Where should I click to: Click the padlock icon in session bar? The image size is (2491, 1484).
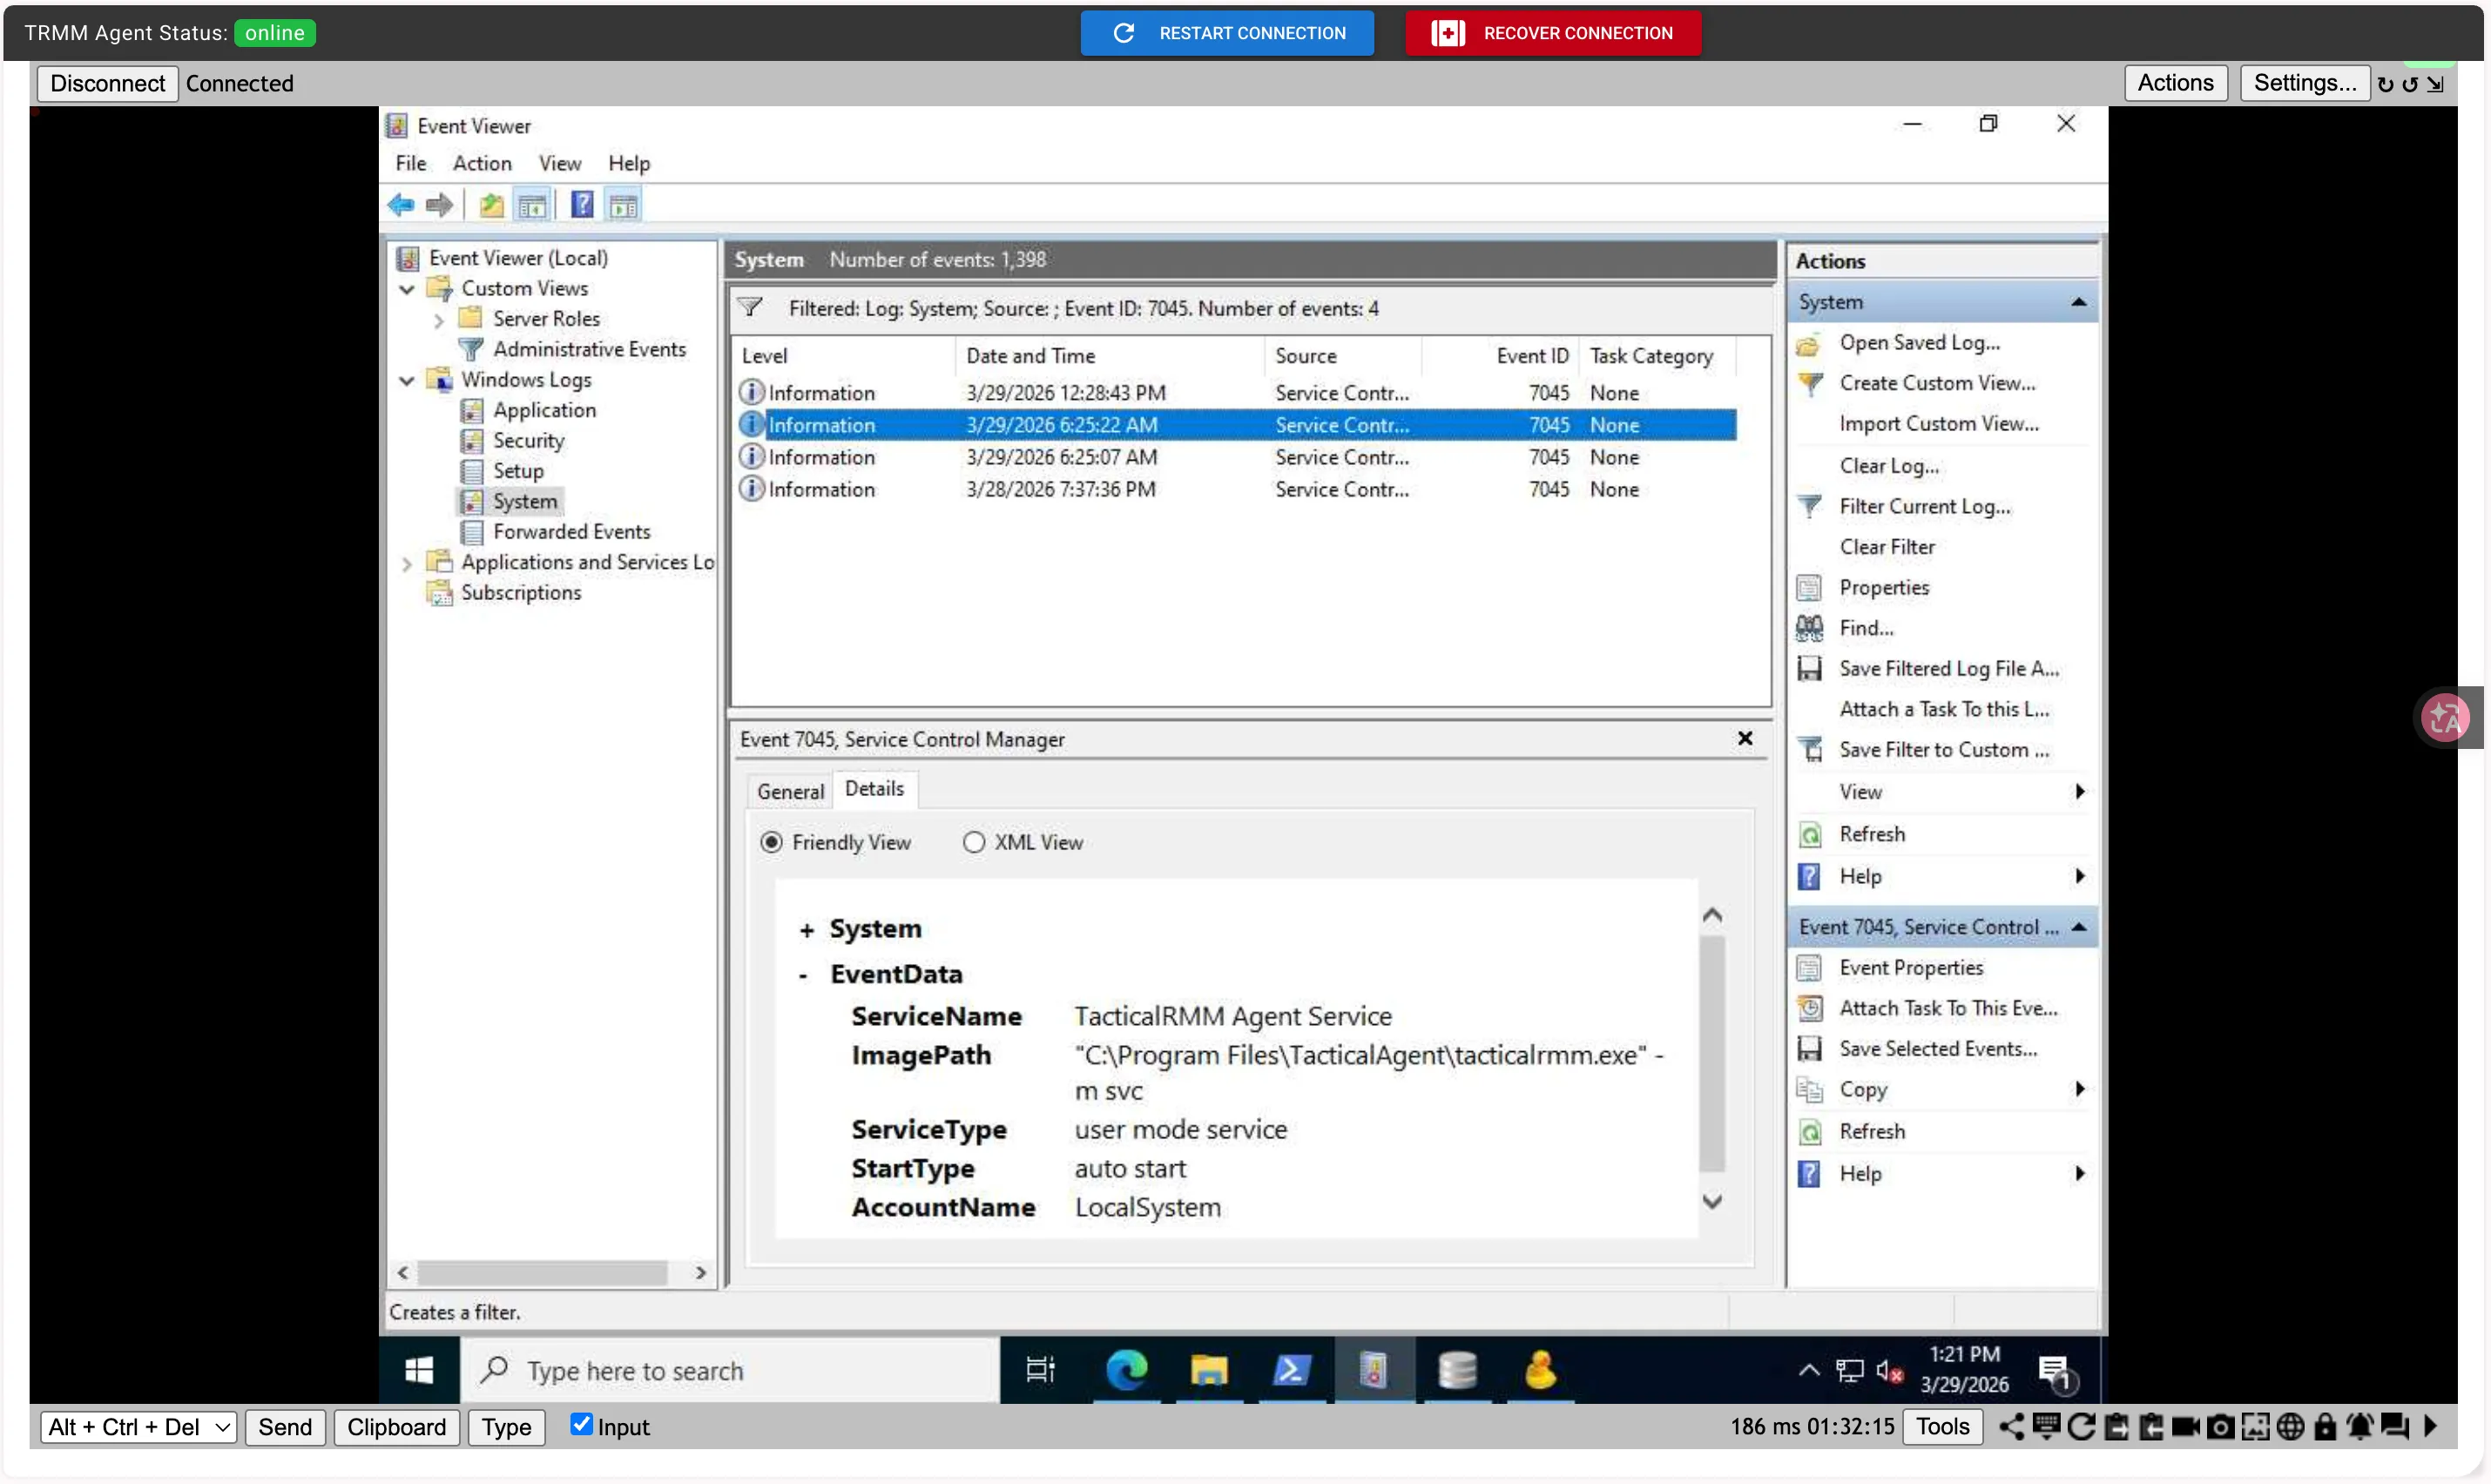2325,1427
